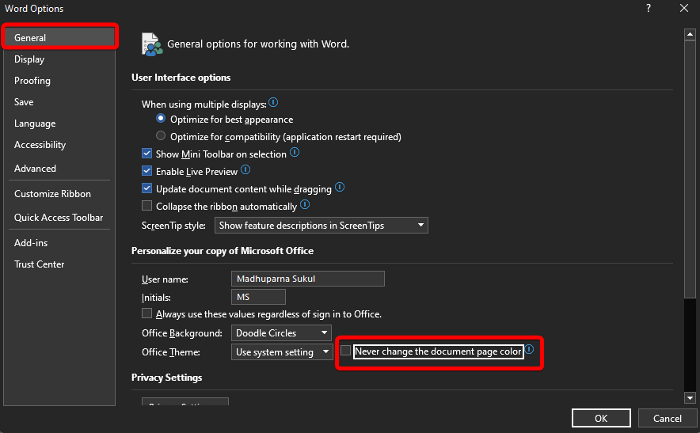This screenshot has height=433, width=700.
Task: Enable Never change the document page color
Action: pos(346,351)
